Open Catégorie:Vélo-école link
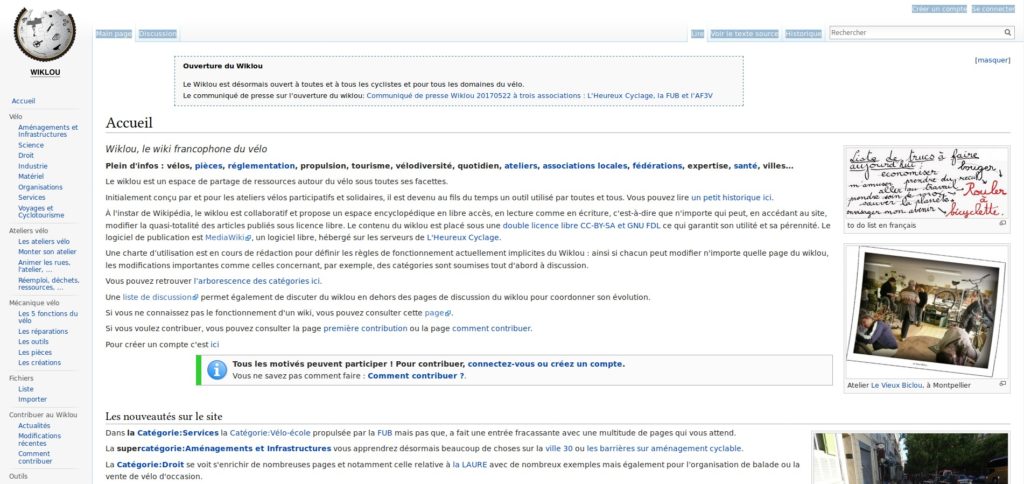The height and width of the screenshot is (484, 1024). (271, 433)
